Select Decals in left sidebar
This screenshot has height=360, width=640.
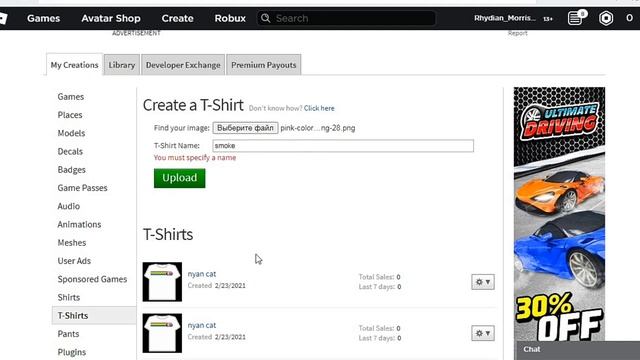coord(70,151)
